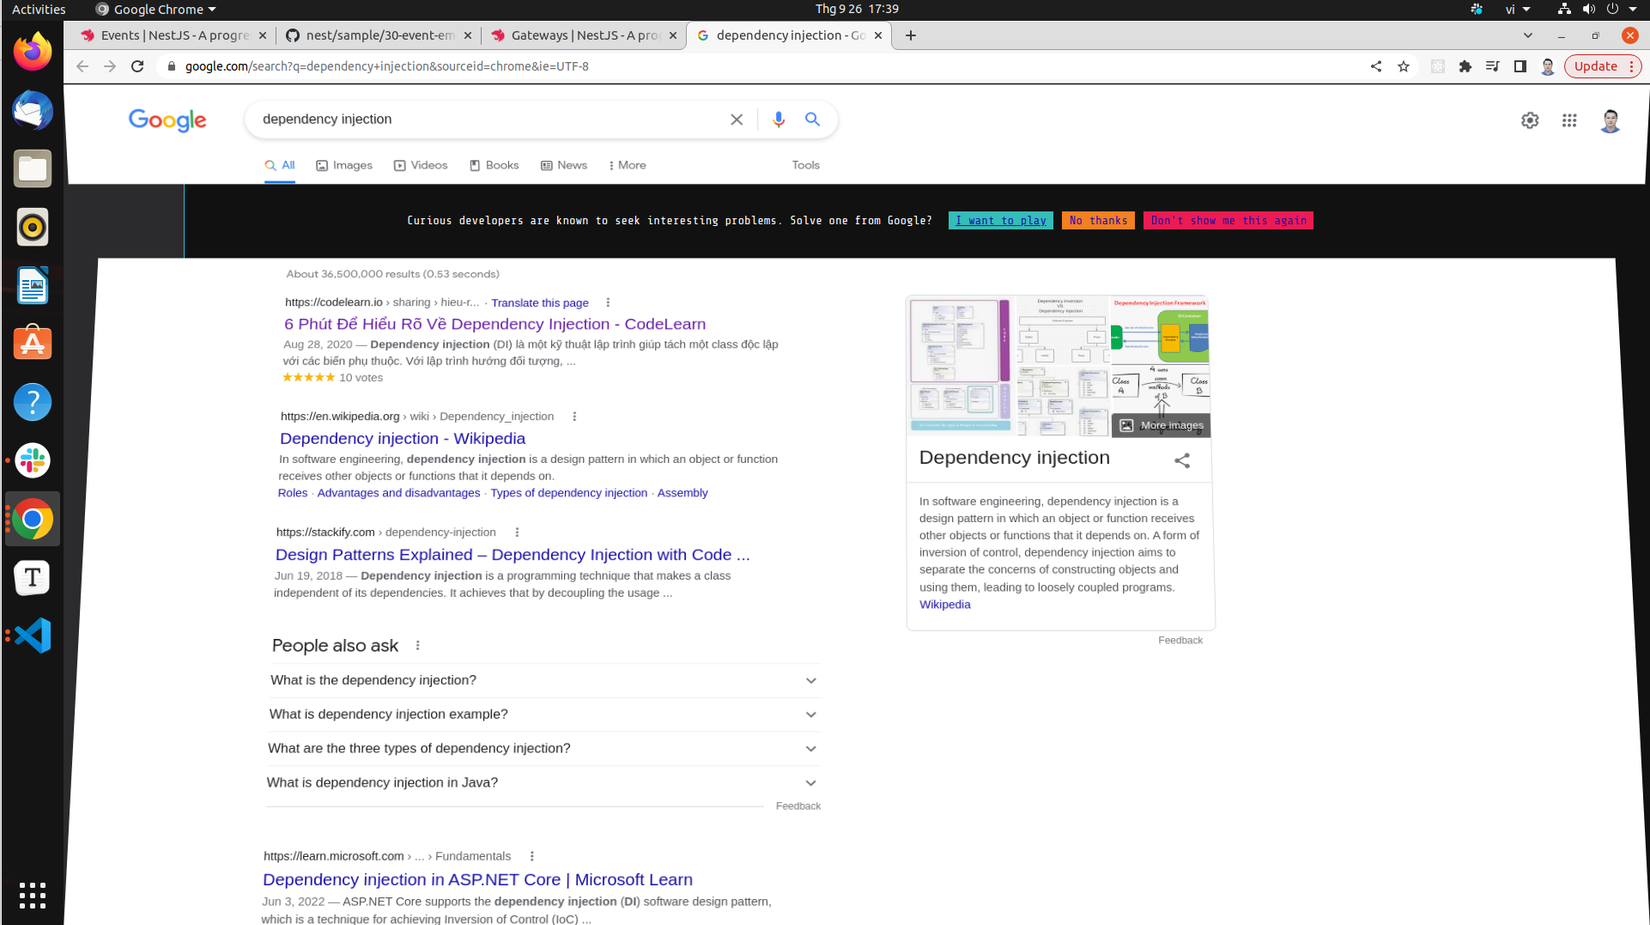
Task: Switch to the Images search tab
Action: (344, 165)
